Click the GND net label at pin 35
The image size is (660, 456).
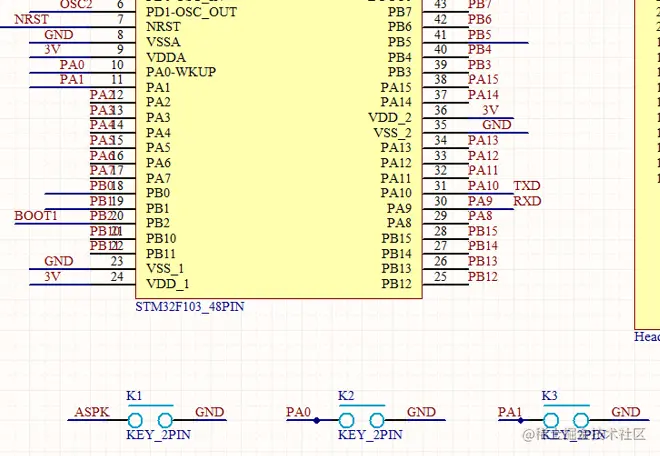pyautogui.click(x=497, y=125)
